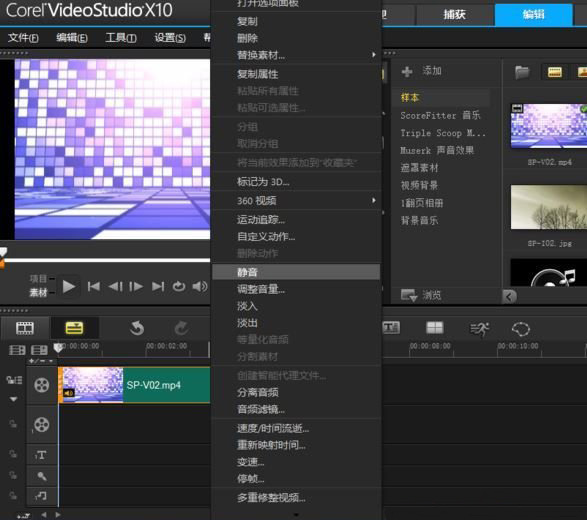
Task: Redo the last action
Action: (x=182, y=328)
